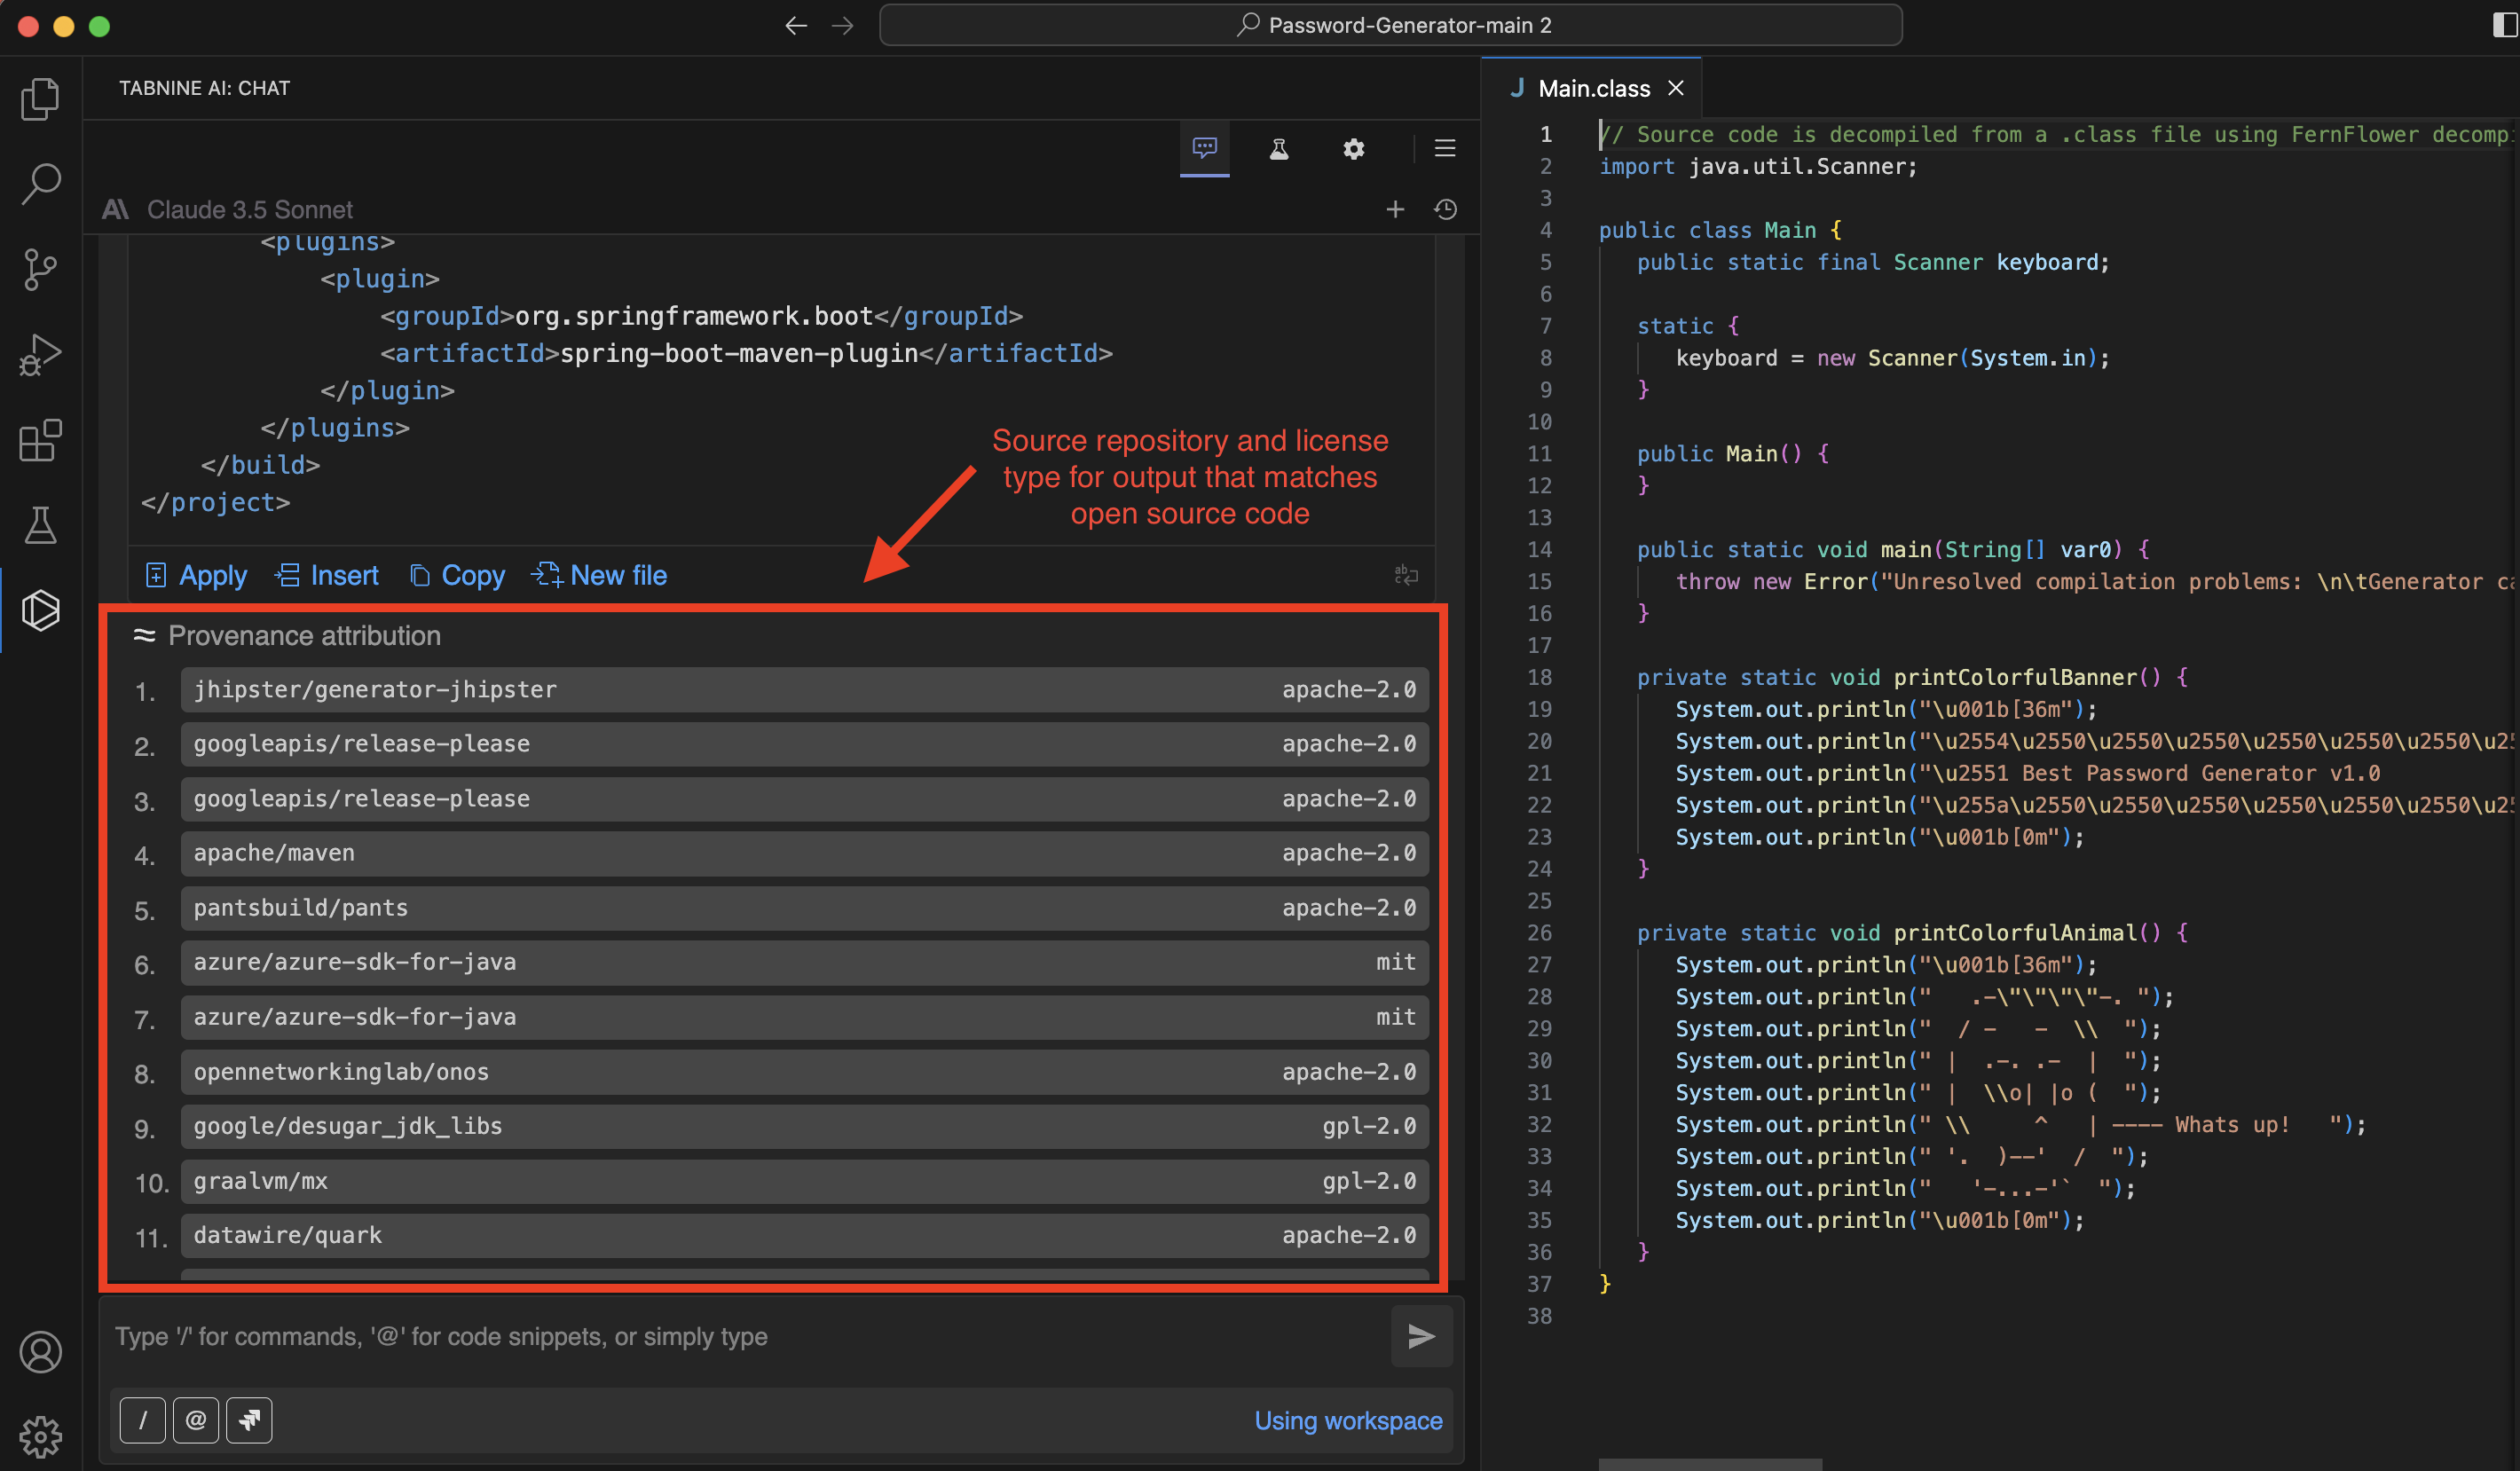Select the Source Control icon
The height and width of the screenshot is (1471, 2520).
coord(40,269)
